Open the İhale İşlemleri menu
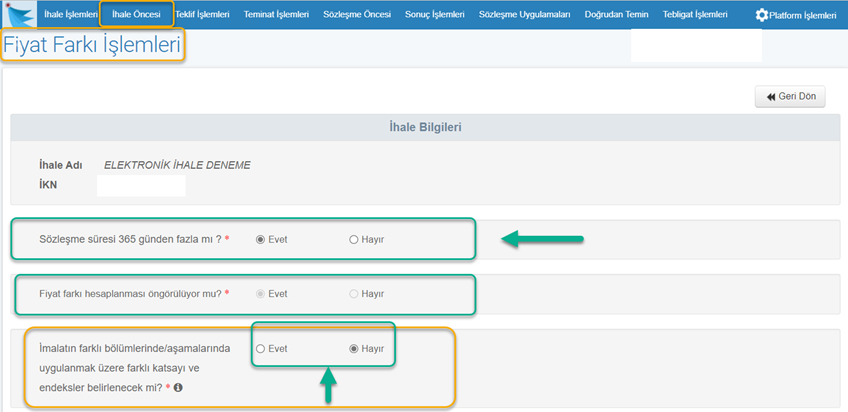 (x=71, y=15)
